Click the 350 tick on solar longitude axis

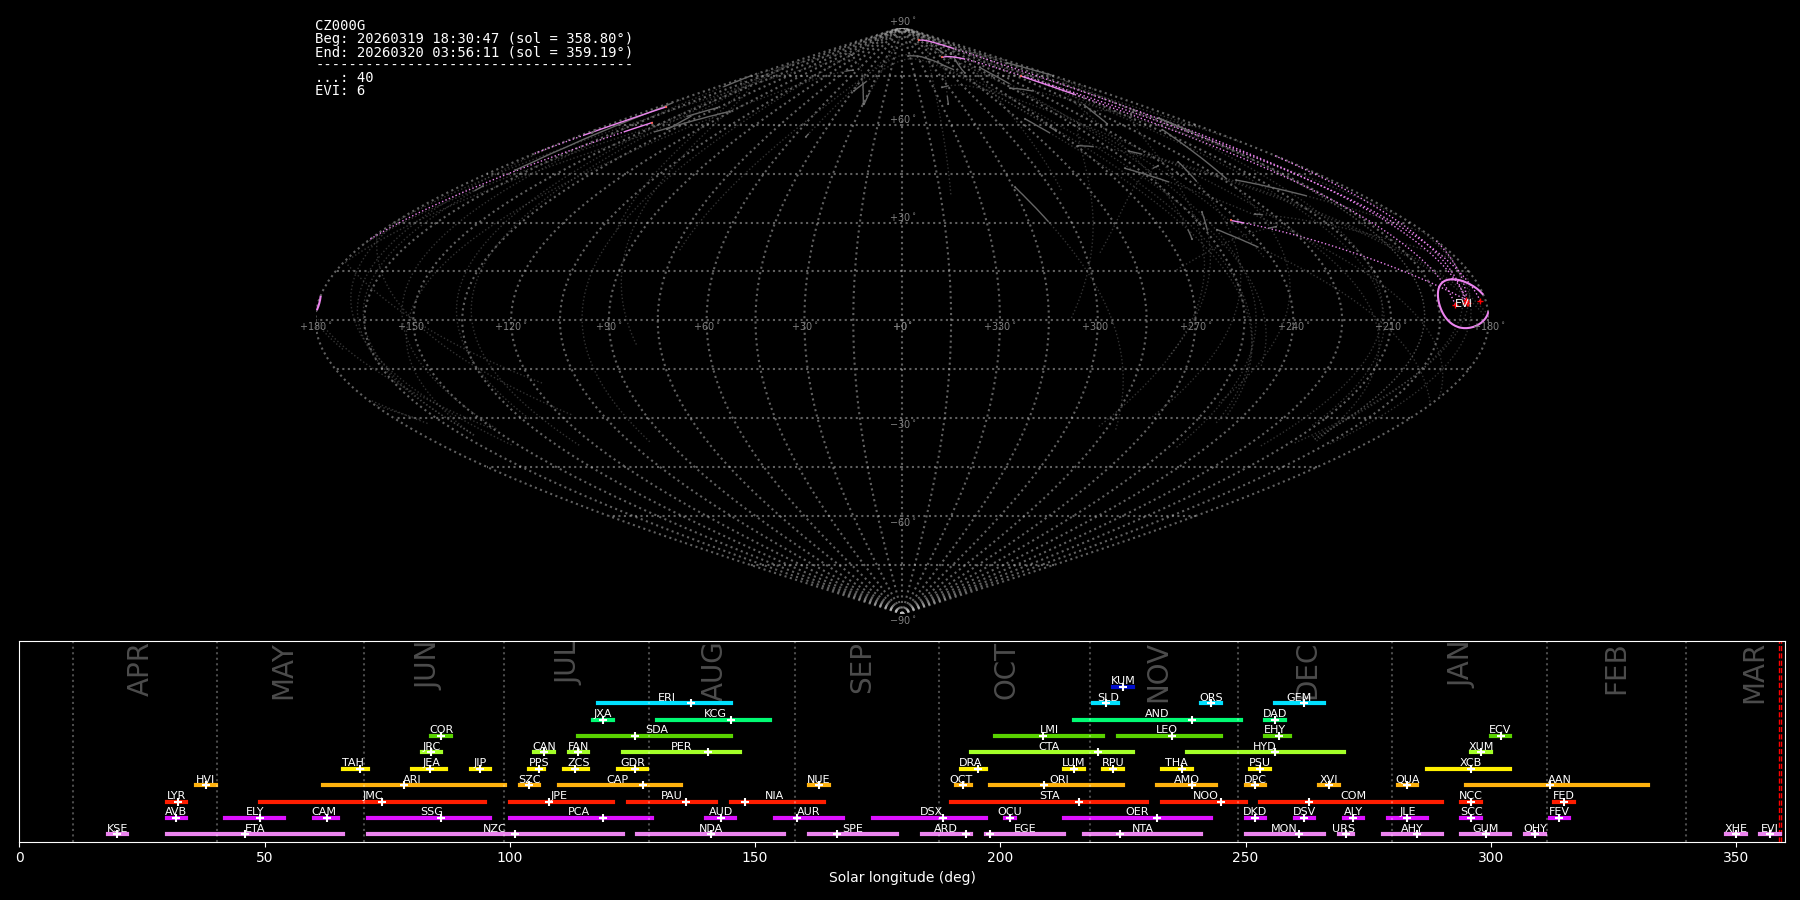coord(1736,857)
